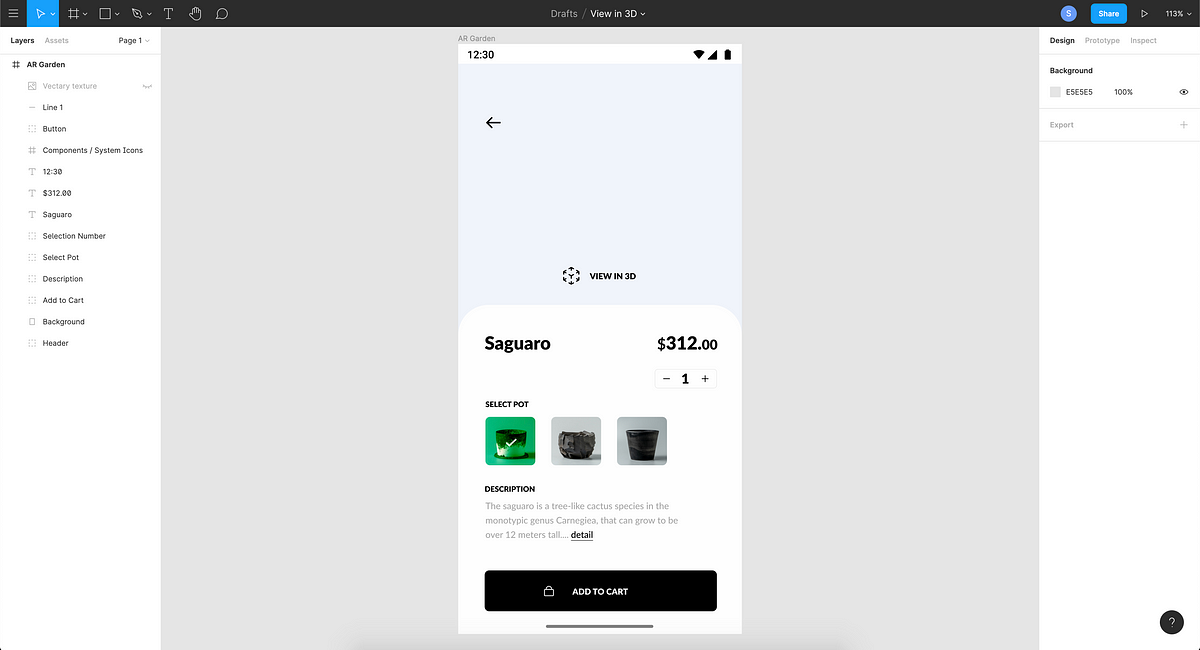The height and width of the screenshot is (650, 1200).
Task: Click the E5E5E5 background color swatch
Action: (1055, 92)
